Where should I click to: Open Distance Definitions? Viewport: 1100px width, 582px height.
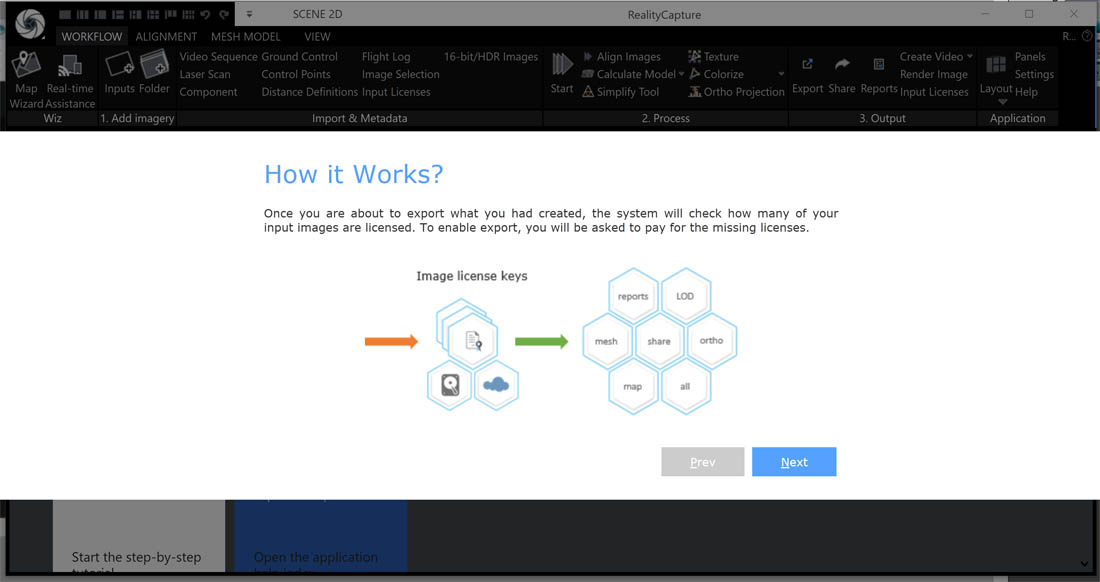pyautogui.click(x=309, y=92)
